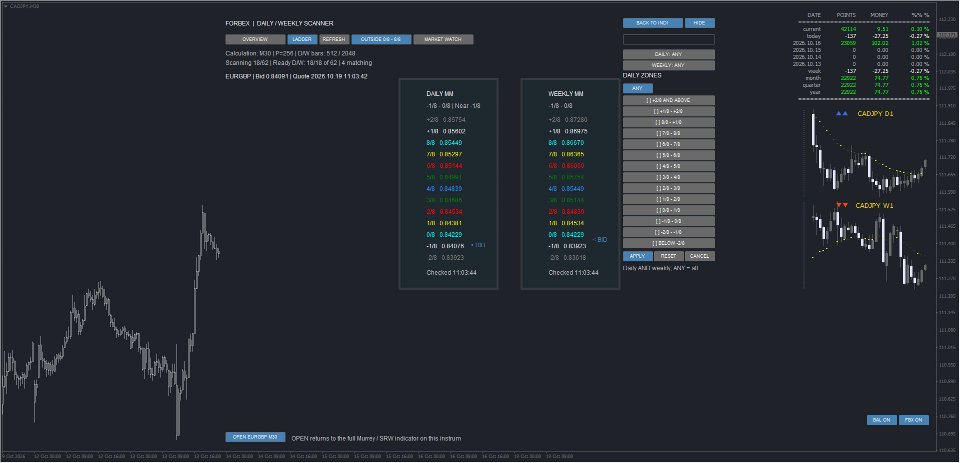
Task: Click the RESET button
Action: [x=669, y=256]
